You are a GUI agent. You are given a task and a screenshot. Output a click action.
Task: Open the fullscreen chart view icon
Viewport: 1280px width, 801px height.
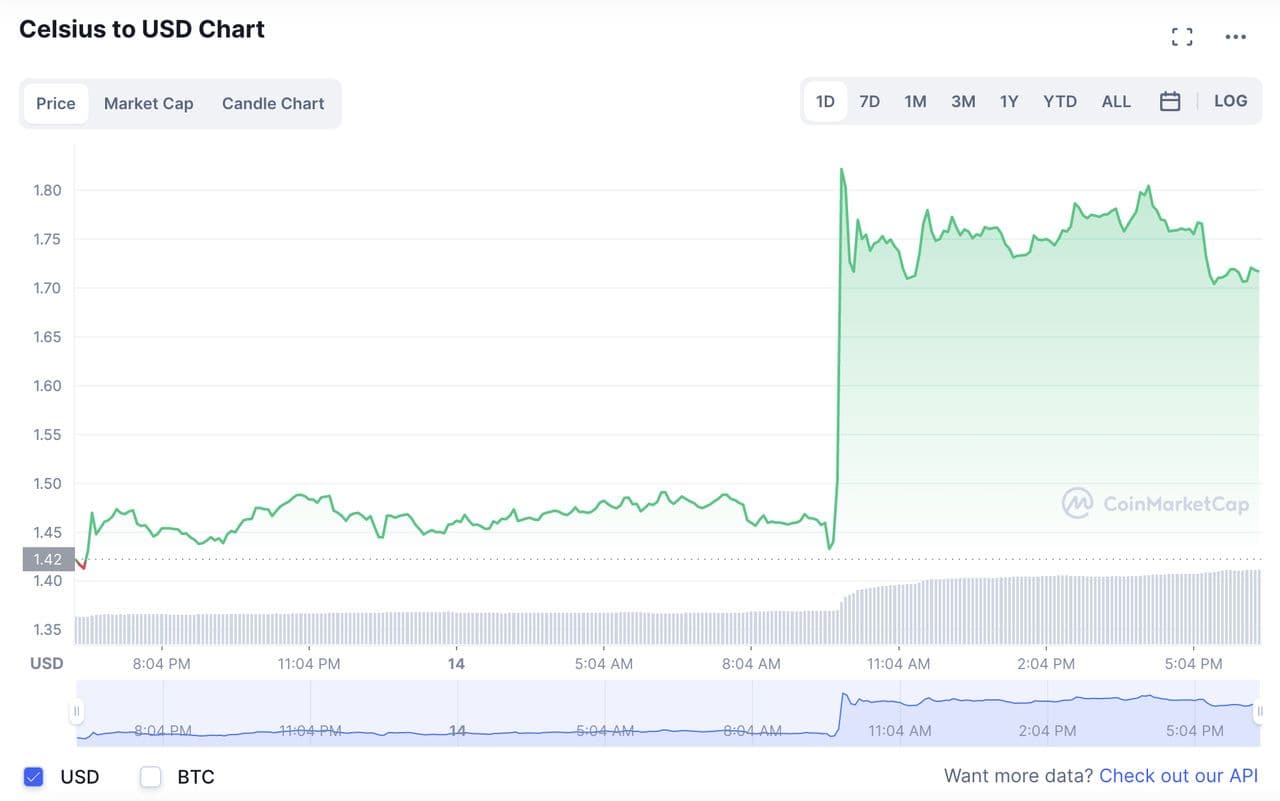[x=1182, y=37]
